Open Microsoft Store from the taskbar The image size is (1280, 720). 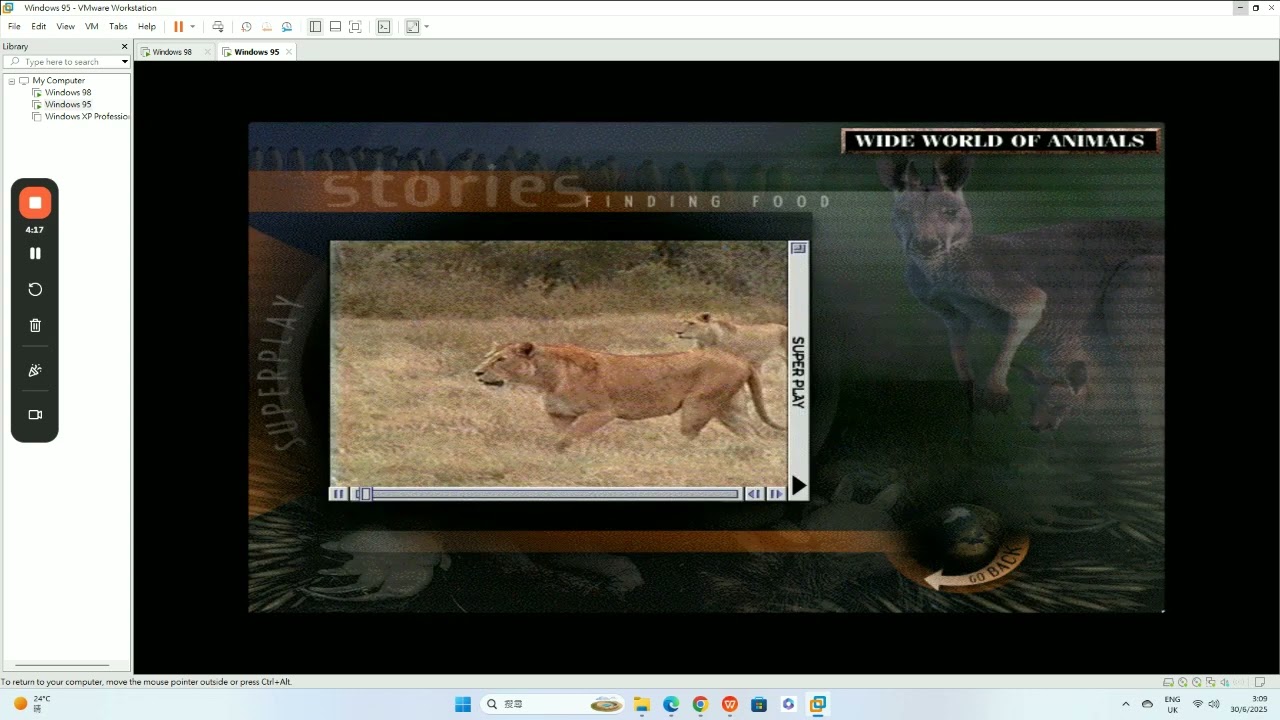pyautogui.click(x=759, y=704)
